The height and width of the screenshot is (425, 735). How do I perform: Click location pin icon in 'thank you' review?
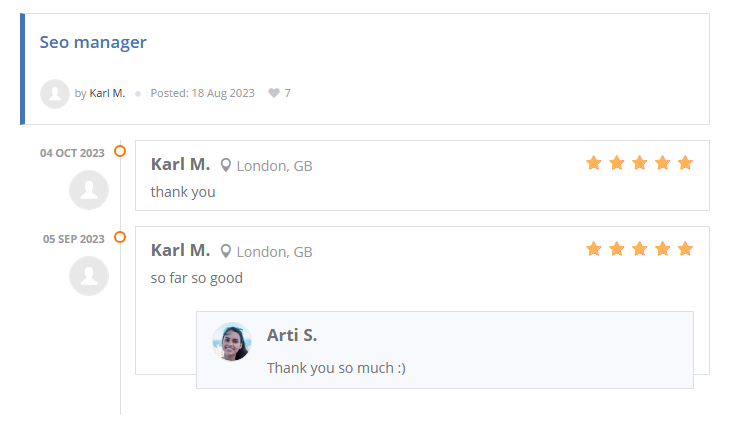[226, 165]
